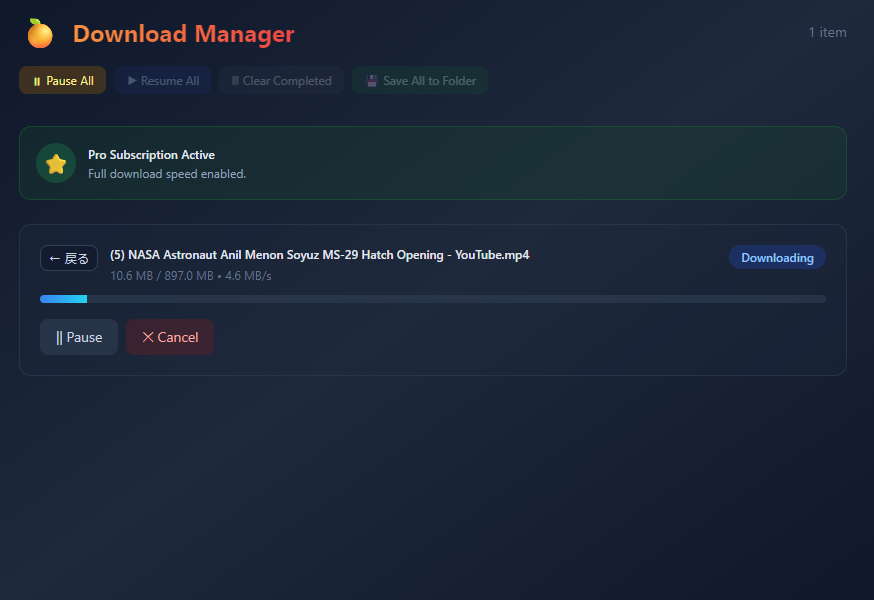The width and height of the screenshot is (874, 600).
Task: Click the 10.6 MB / 897.0 MB speed text
Action: (x=191, y=275)
